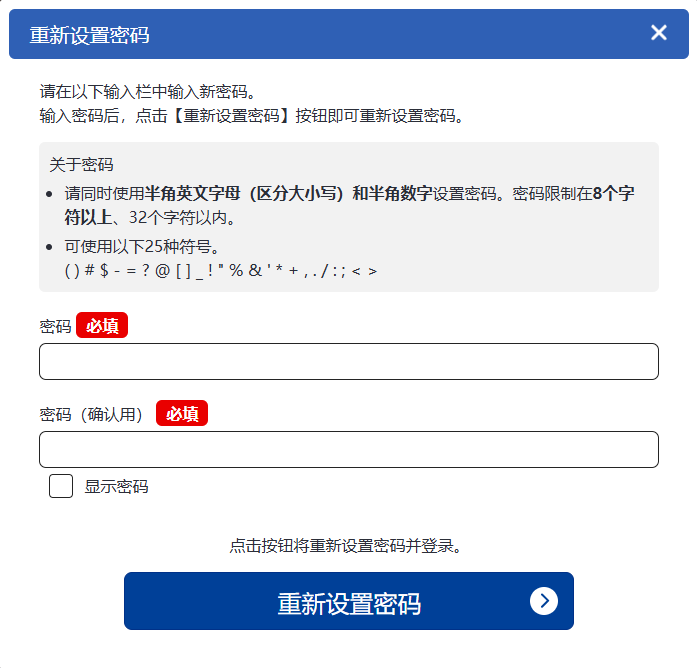Close the 重新设置密码 dialog with X
697x668 pixels.
tap(659, 33)
